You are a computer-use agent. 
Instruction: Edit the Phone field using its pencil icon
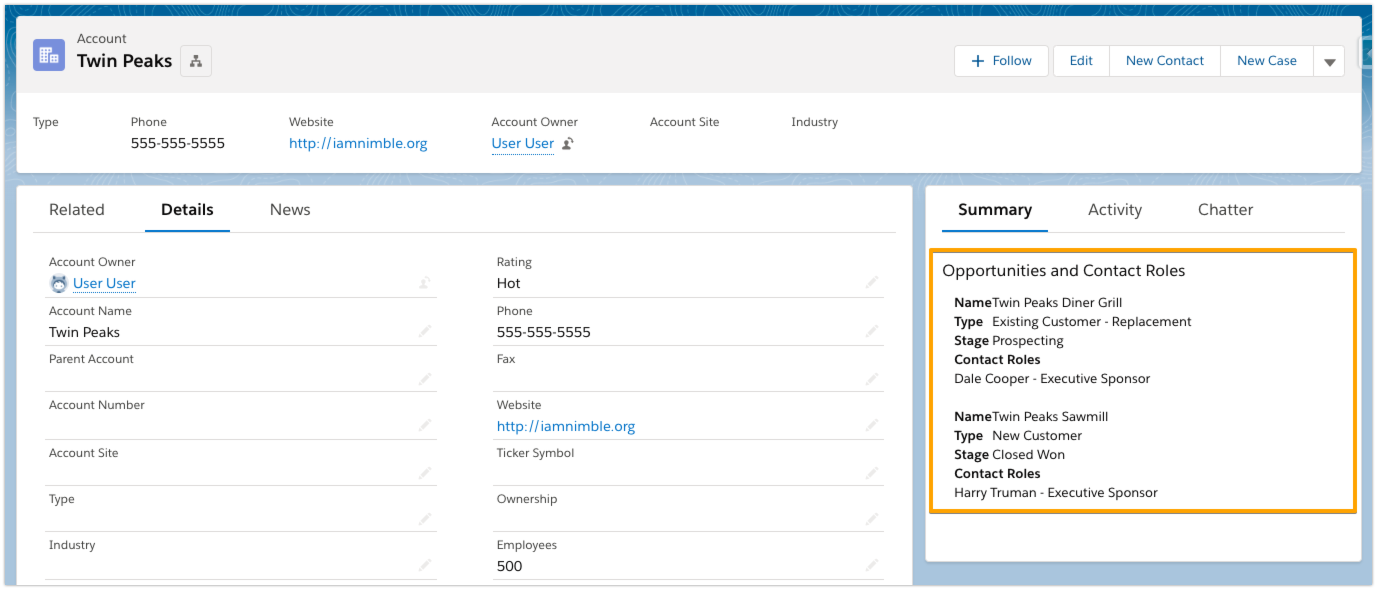coord(871,331)
